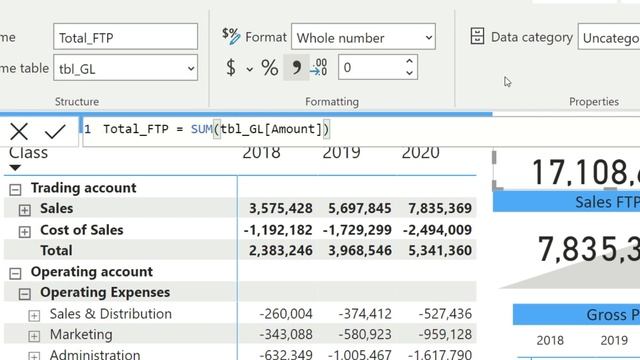640x360 pixels.
Task: Click into the decimal places value field
Action: click(x=371, y=67)
